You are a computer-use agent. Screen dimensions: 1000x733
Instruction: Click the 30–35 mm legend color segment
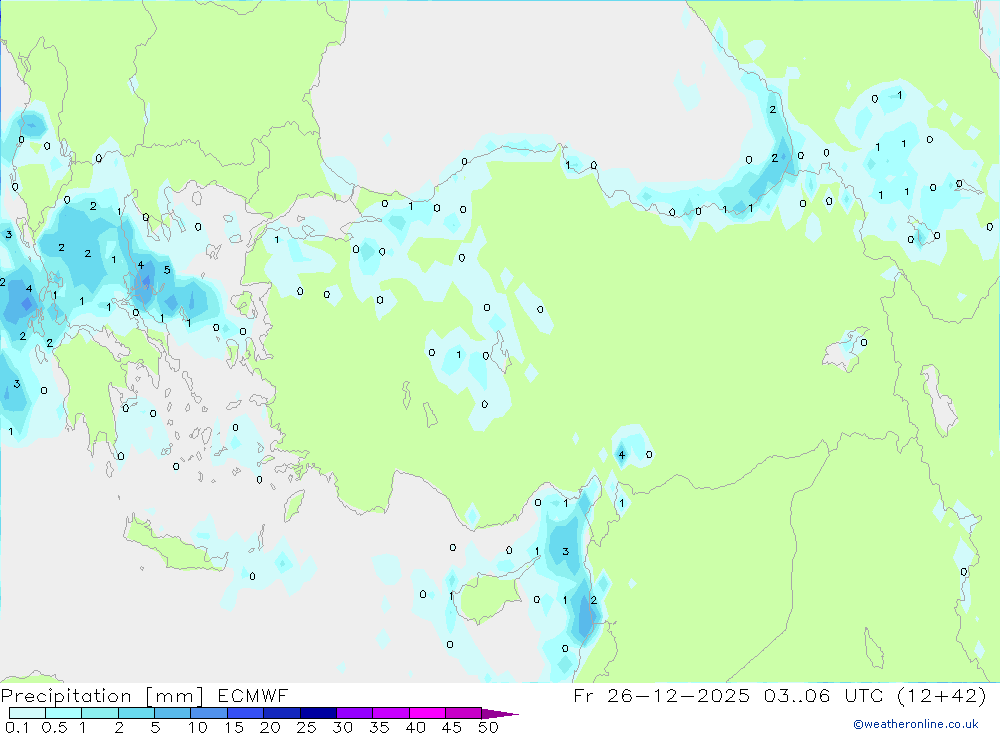coord(354,713)
